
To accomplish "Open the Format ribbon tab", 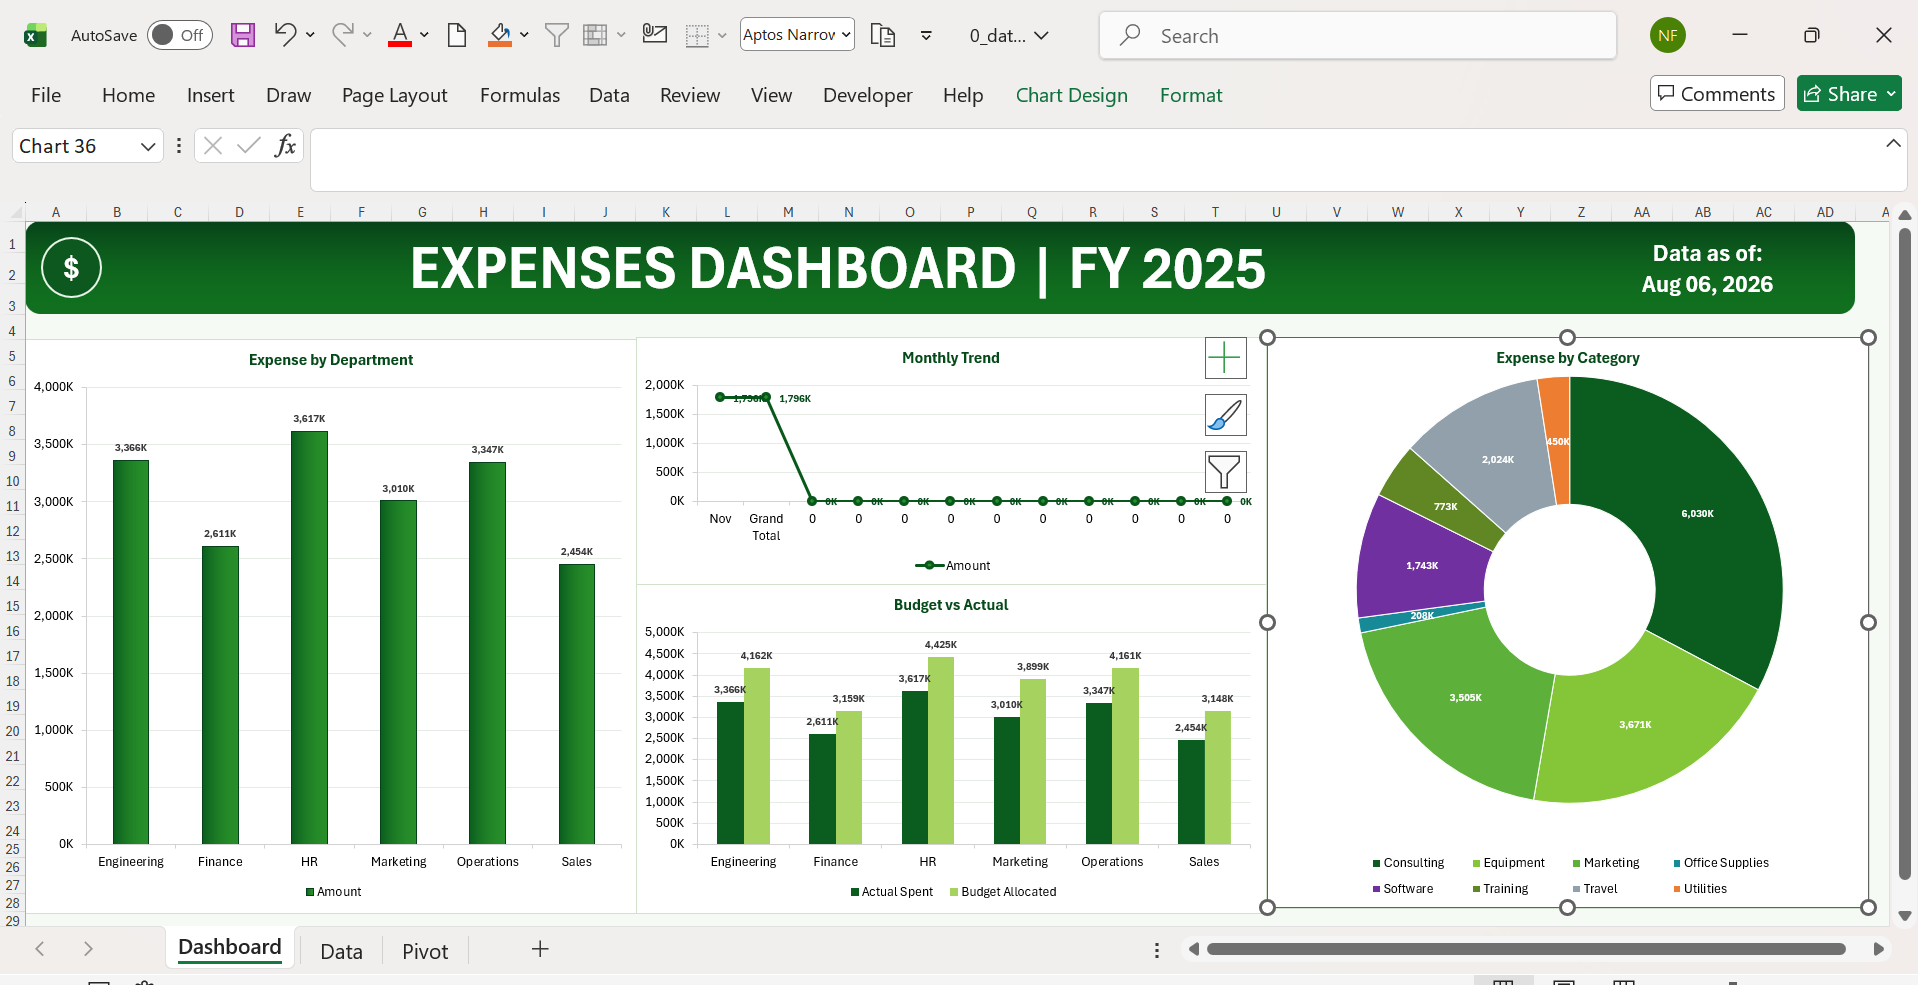I will point(1191,95).
